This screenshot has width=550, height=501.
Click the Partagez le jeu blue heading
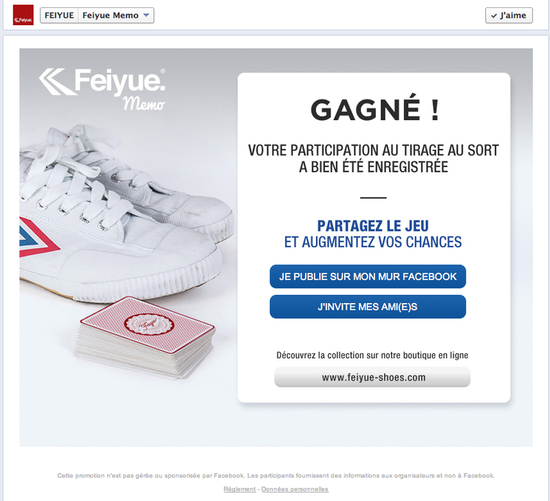[x=373, y=226]
